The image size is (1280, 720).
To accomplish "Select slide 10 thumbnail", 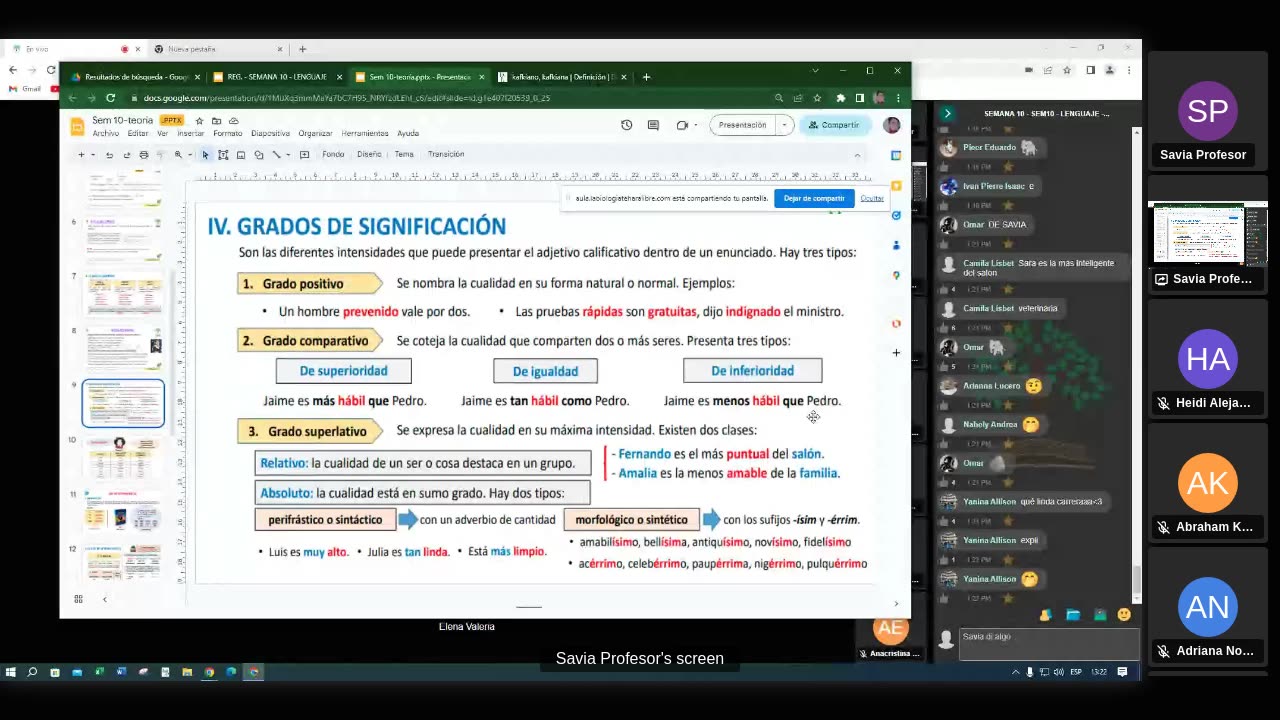I will (124, 457).
